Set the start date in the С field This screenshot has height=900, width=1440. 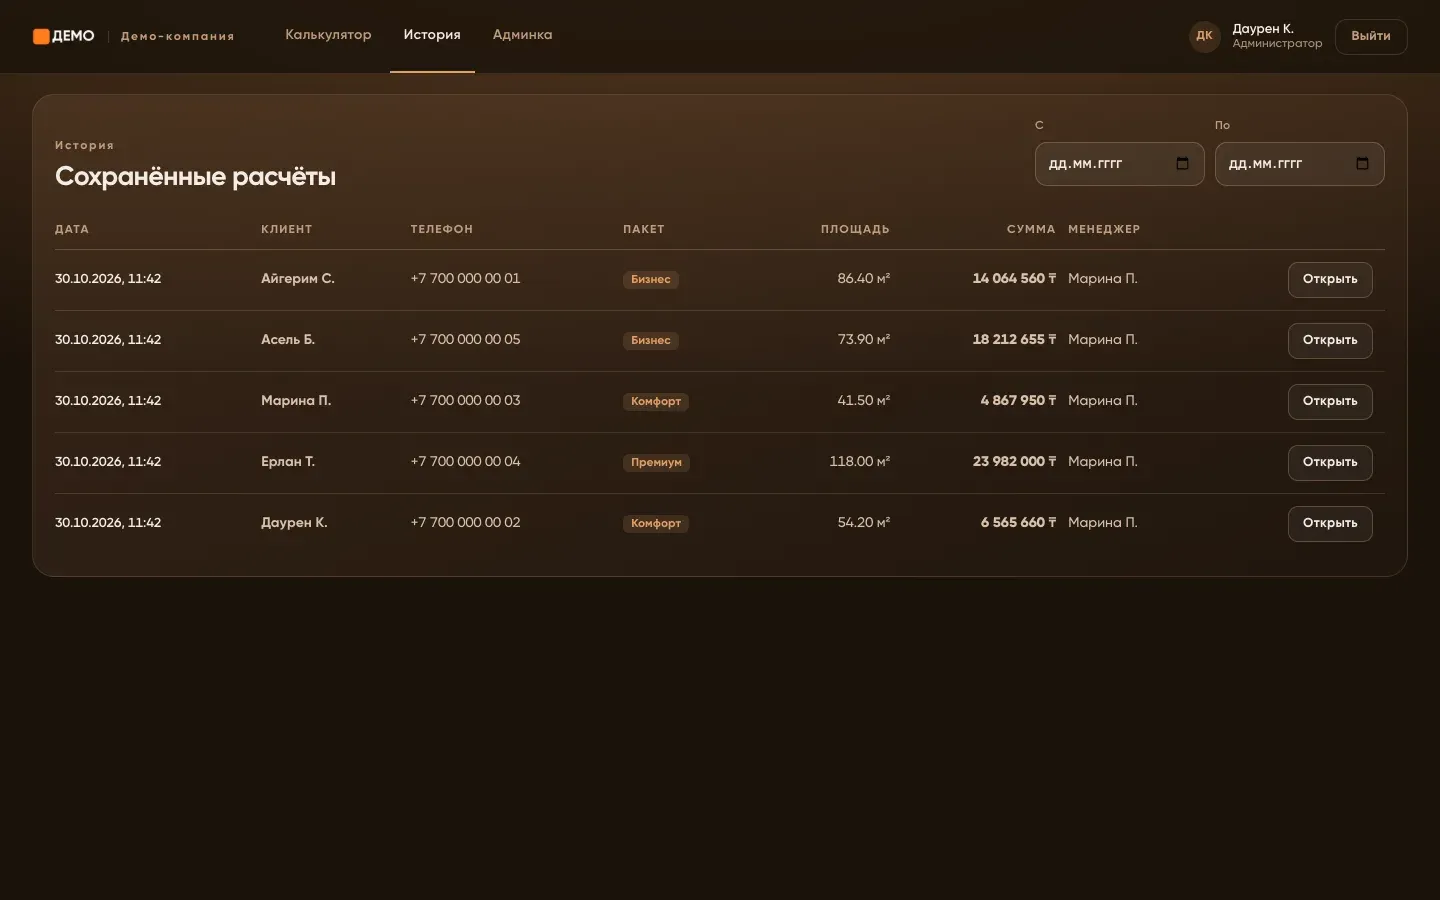pyautogui.click(x=1119, y=164)
